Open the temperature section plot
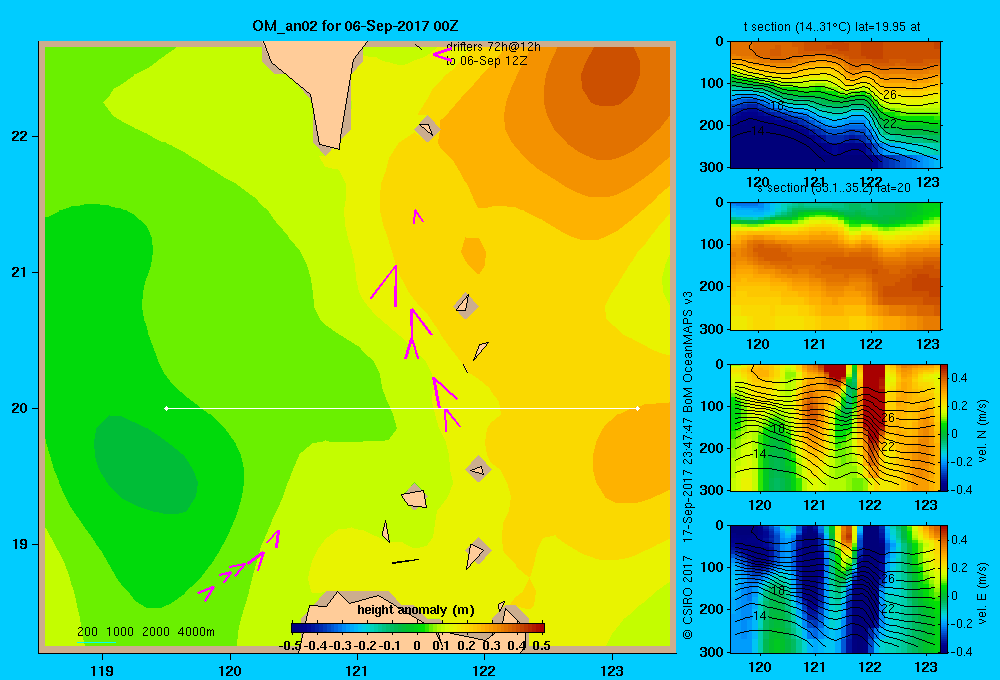The image size is (1000, 680). (835, 104)
